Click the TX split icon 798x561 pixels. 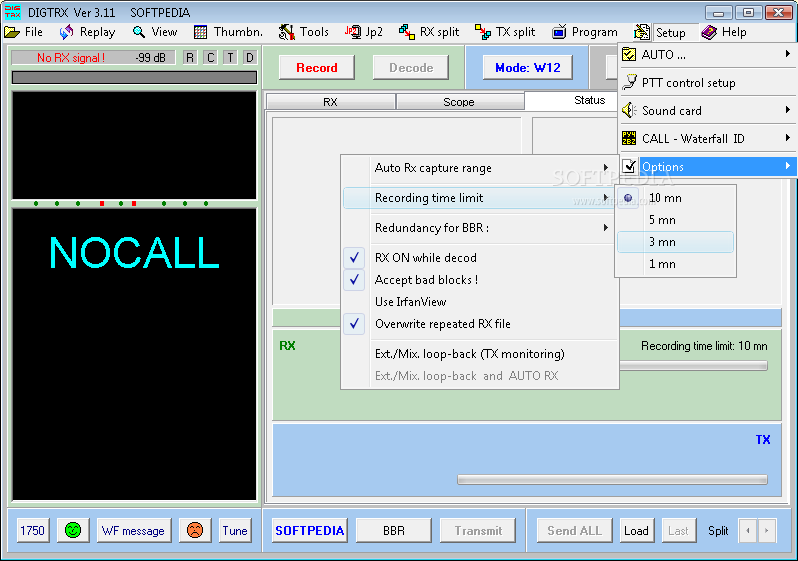482,32
